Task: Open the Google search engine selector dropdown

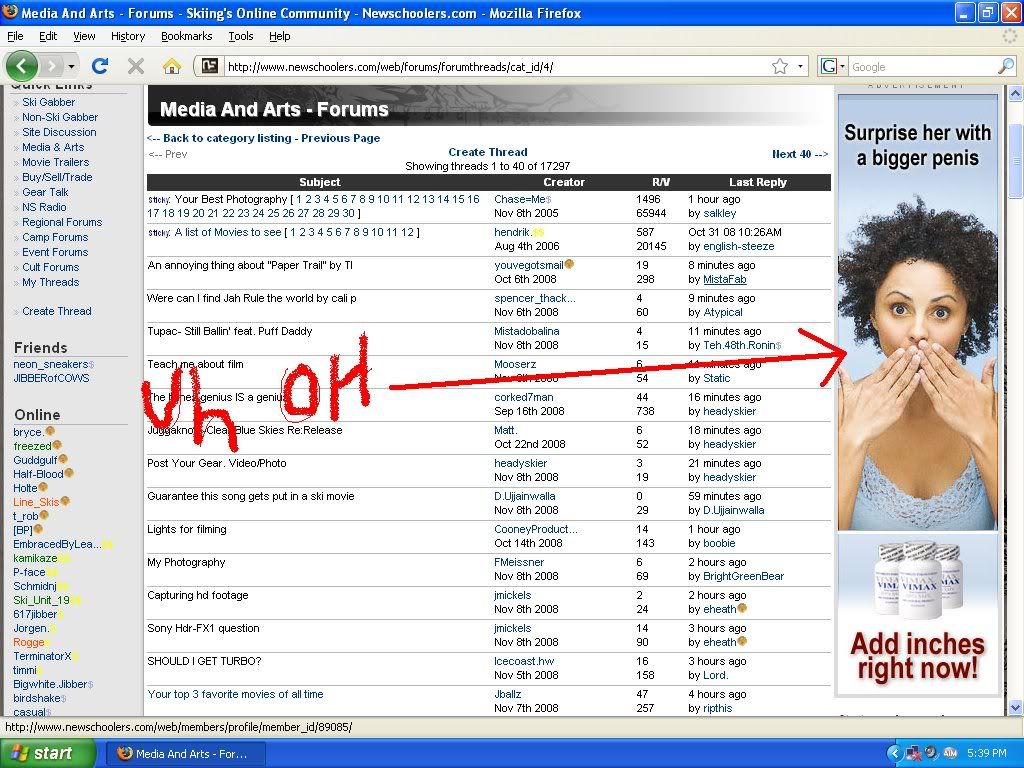Action: [832, 66]
